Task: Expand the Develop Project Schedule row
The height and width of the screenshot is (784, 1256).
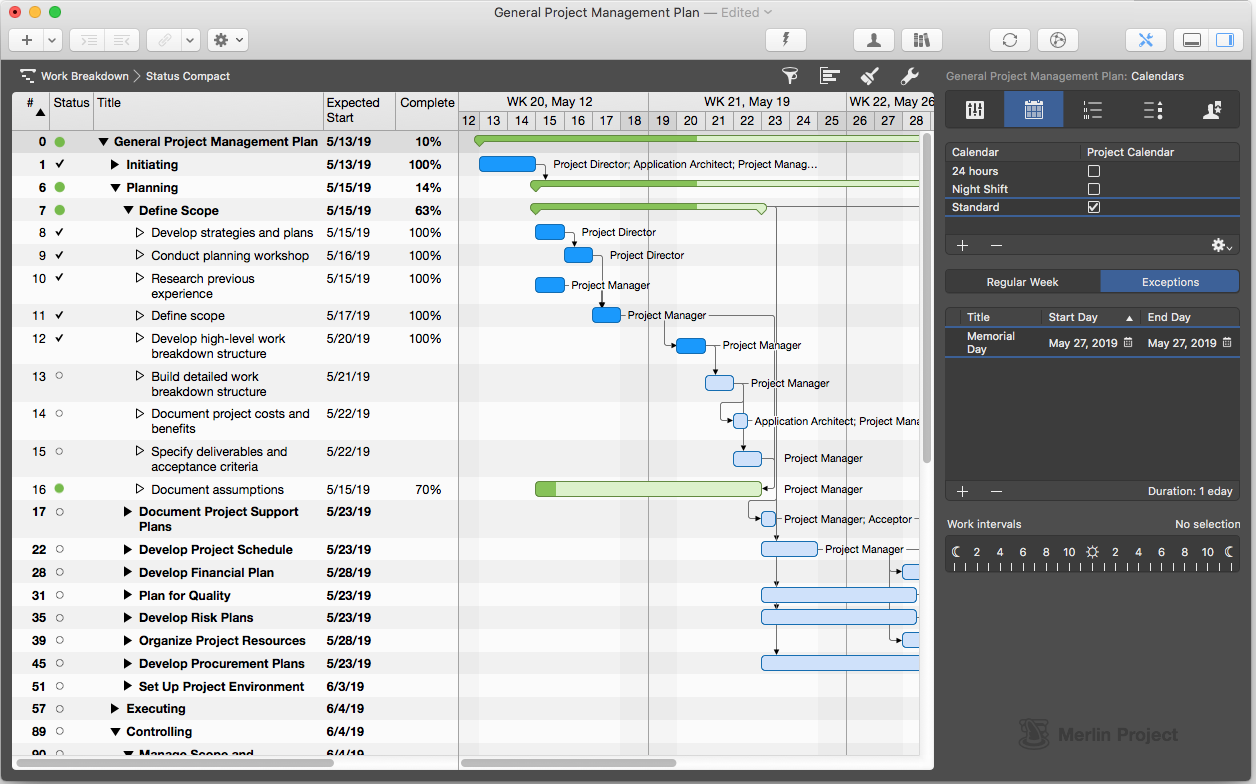Action: 127,549
